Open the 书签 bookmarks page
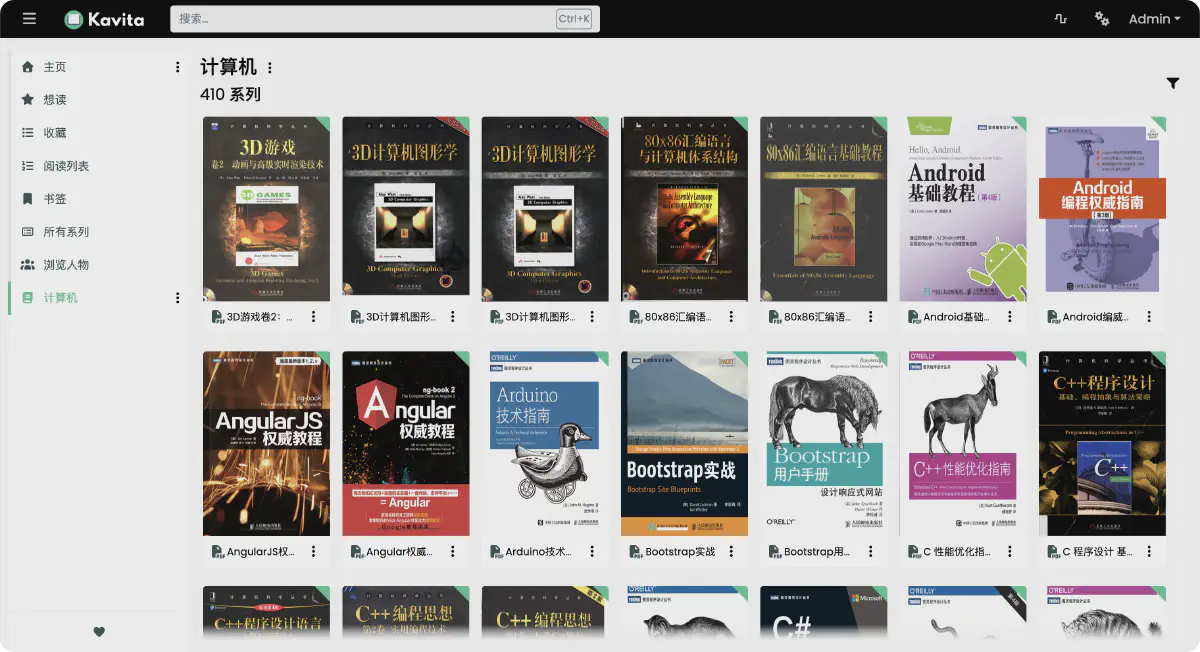 coord(54,199)
